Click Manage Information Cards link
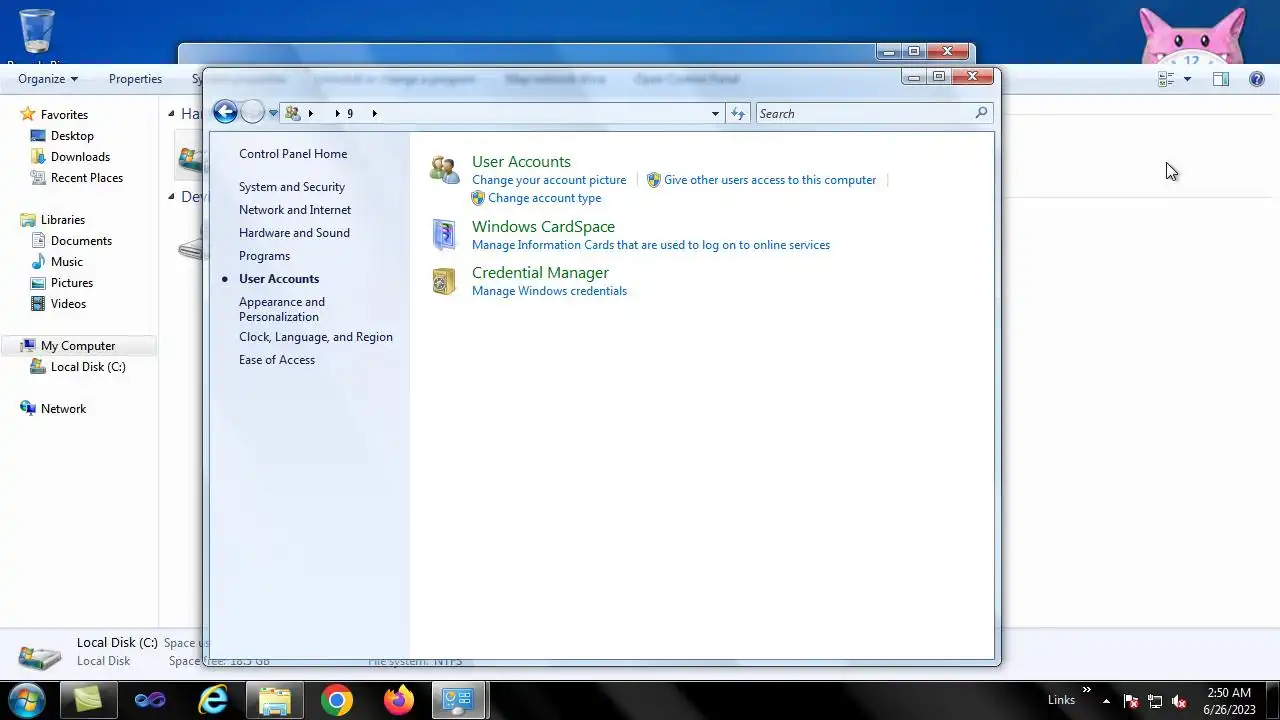Screen dimensions: 1280x720 coord(651,245)
